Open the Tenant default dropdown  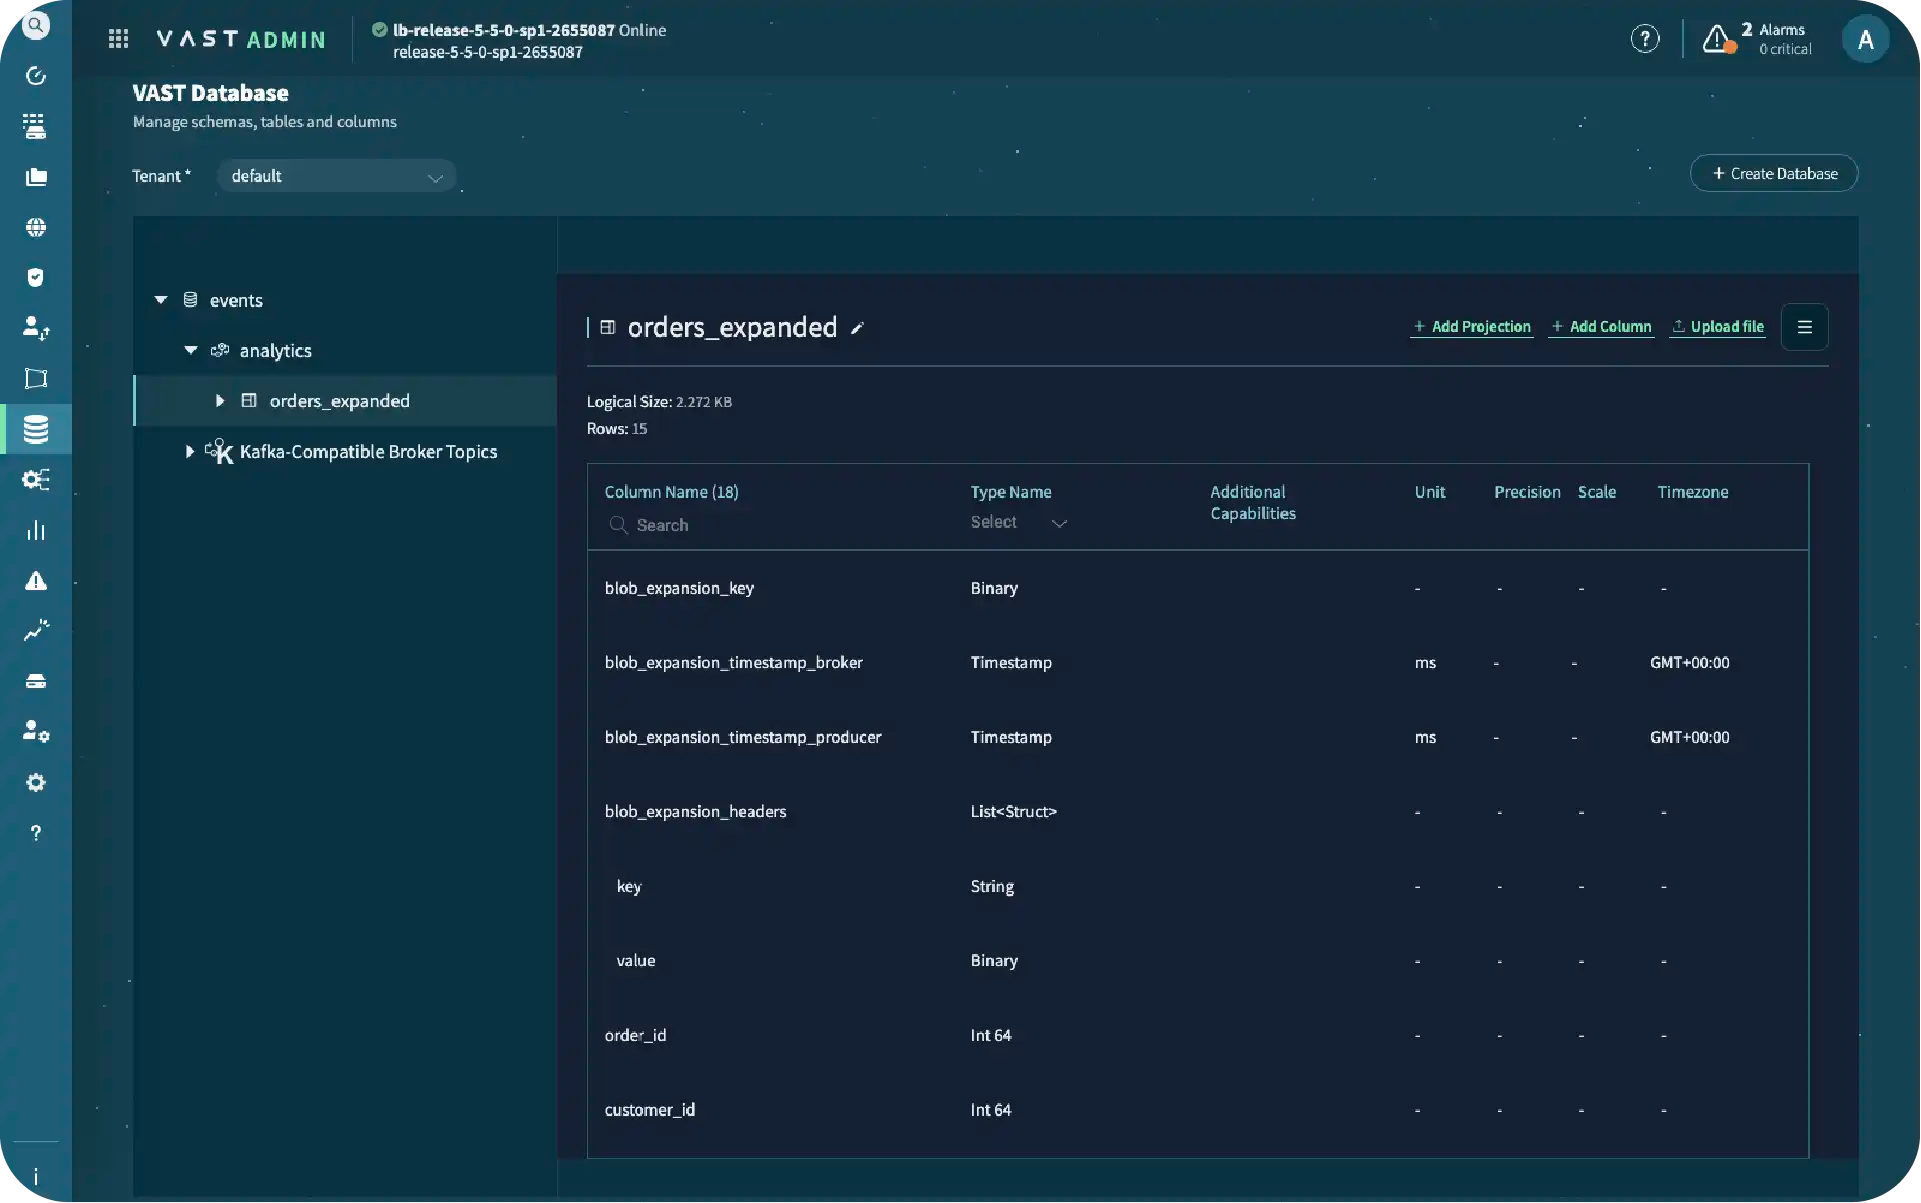click(336, 176)
